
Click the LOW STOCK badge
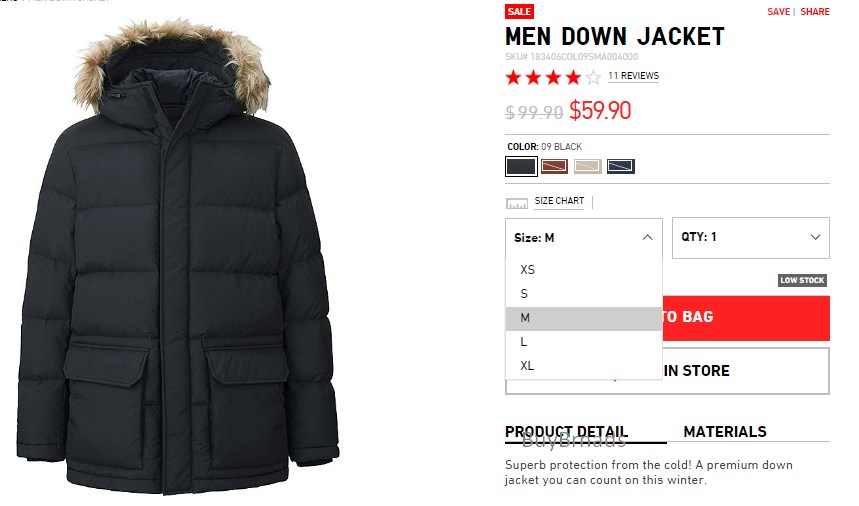tap(802, 280)
